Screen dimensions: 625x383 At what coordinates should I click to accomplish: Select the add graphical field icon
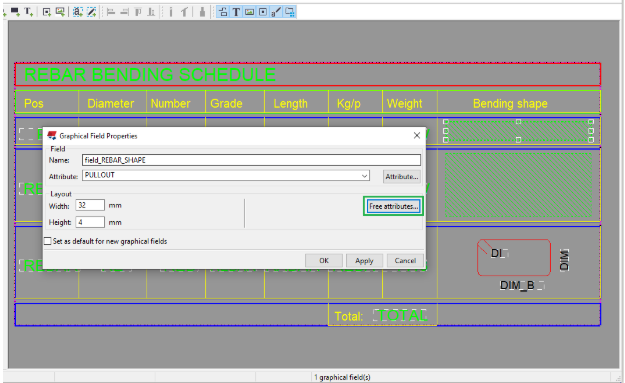pyautogui.click(x=47, y=12)
